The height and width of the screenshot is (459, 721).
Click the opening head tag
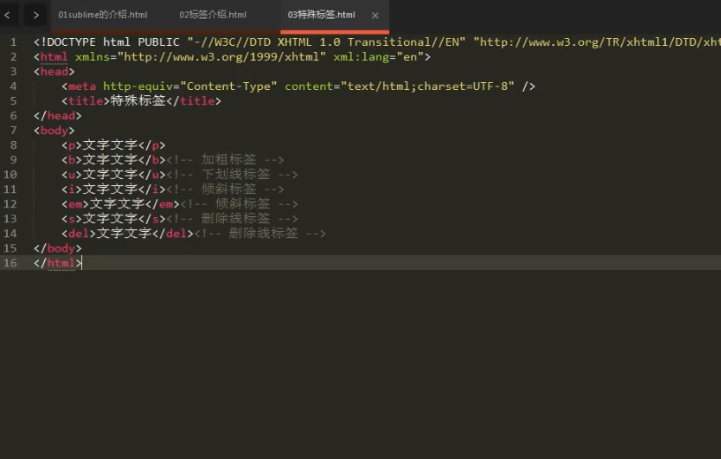point(54,72)
